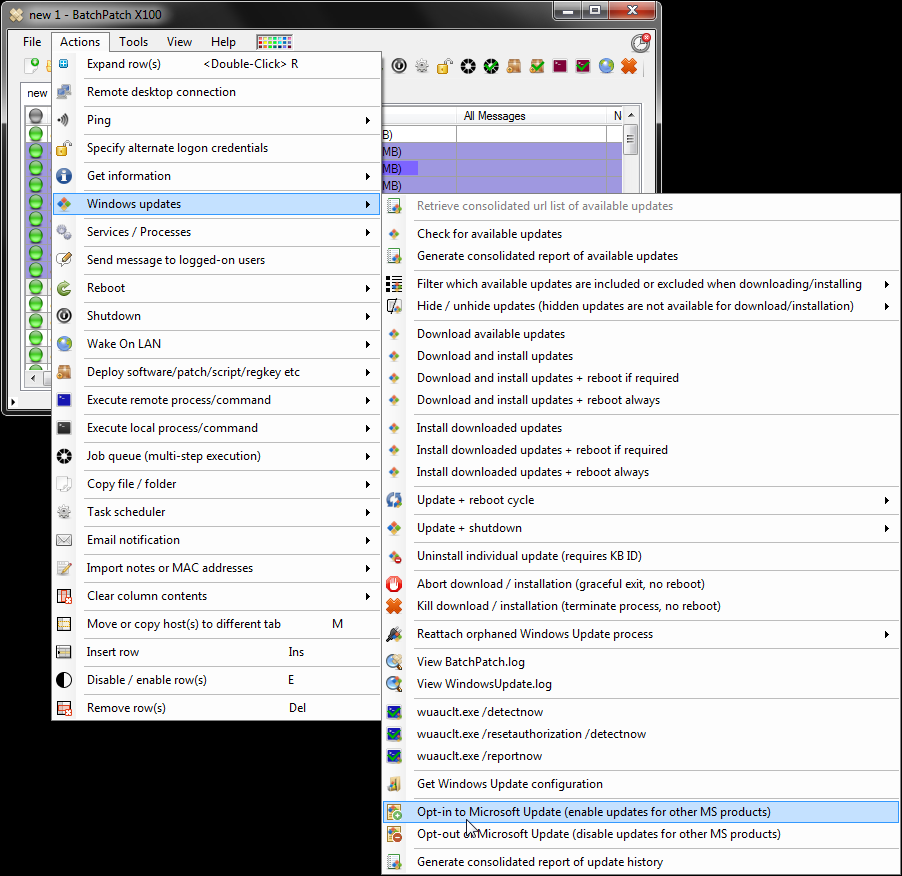902x876 pixels.
Task: Click the Expand row(s) menu icon
Action: 64,64
